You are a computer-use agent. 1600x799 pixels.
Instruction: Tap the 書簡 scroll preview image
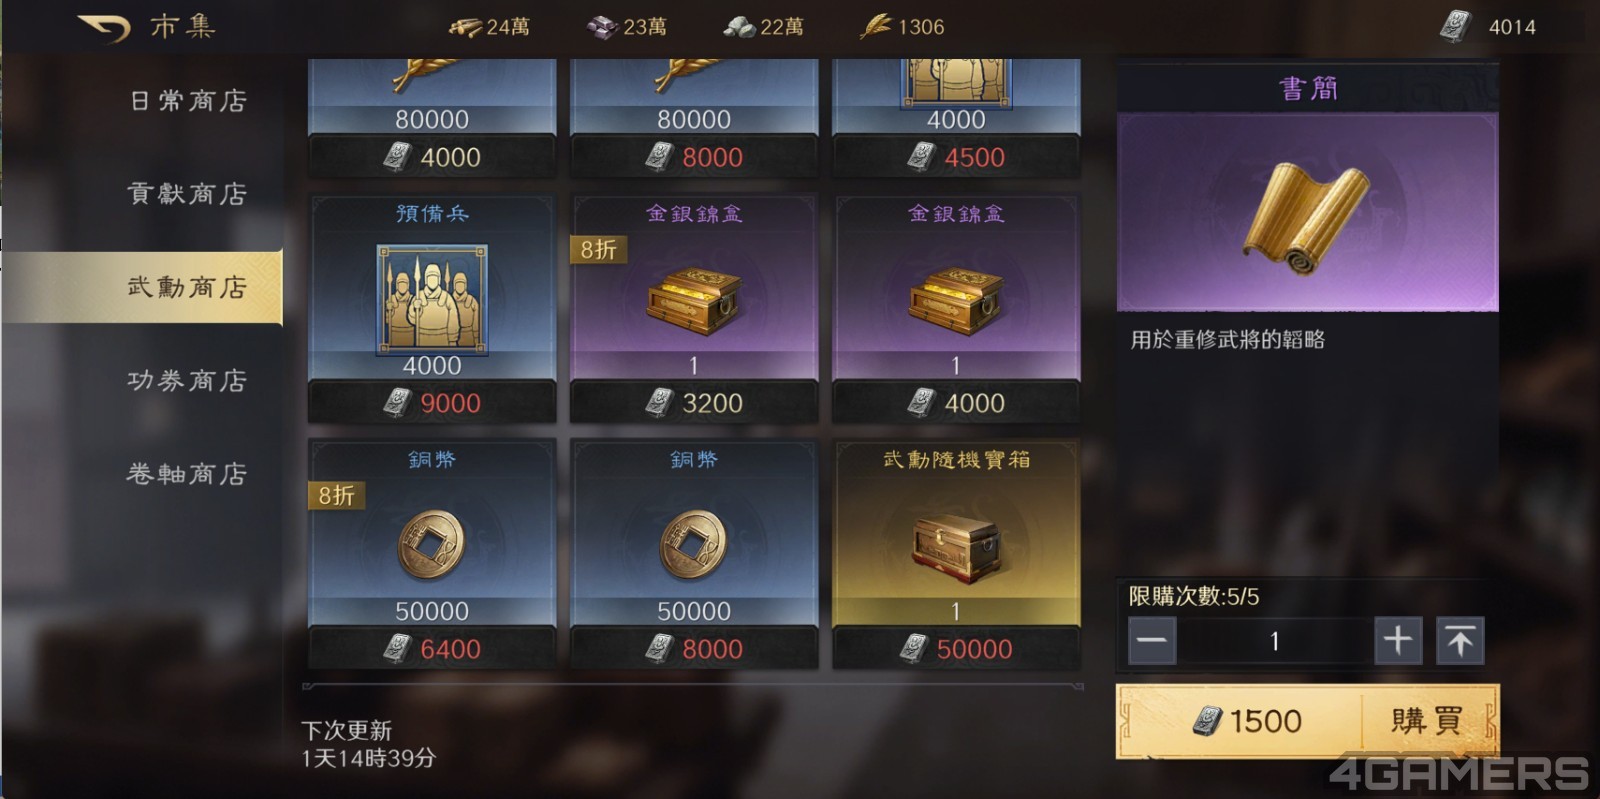tap(1307, 212)
